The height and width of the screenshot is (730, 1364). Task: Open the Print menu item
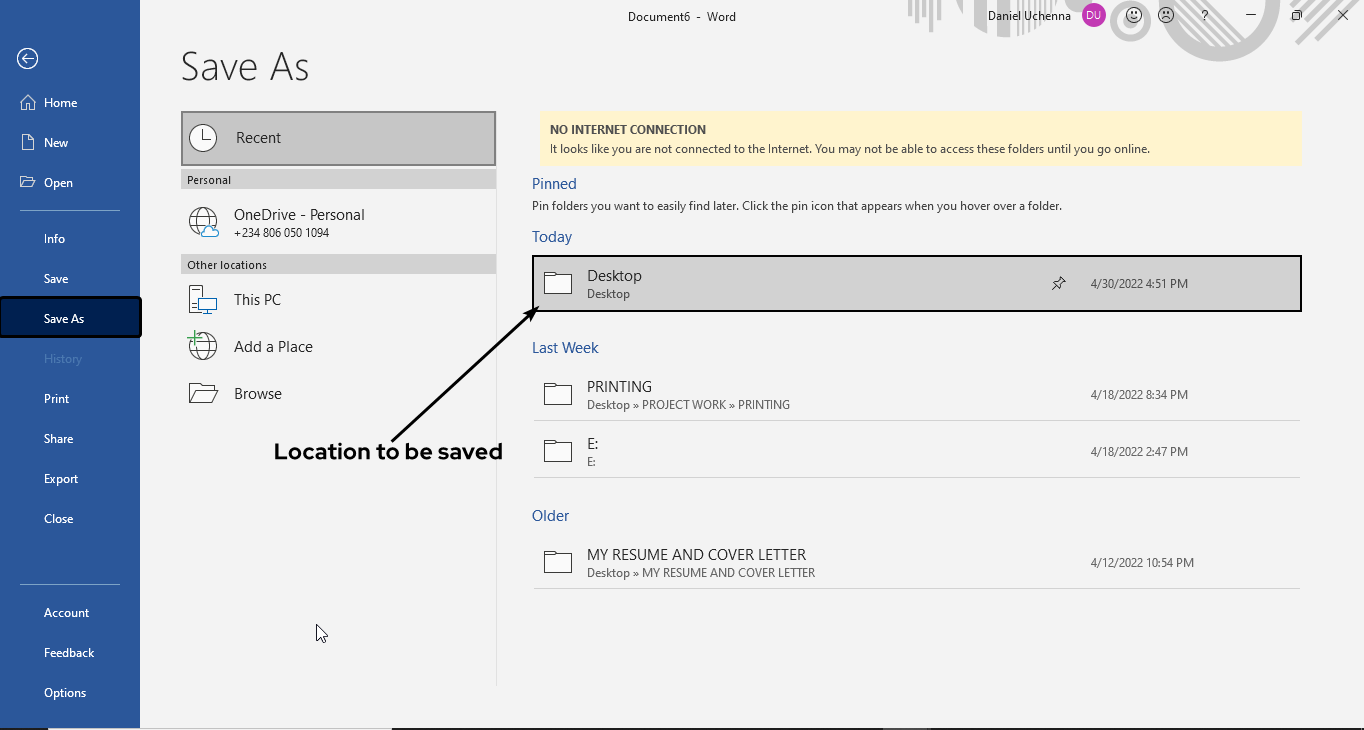coord(57,399)
